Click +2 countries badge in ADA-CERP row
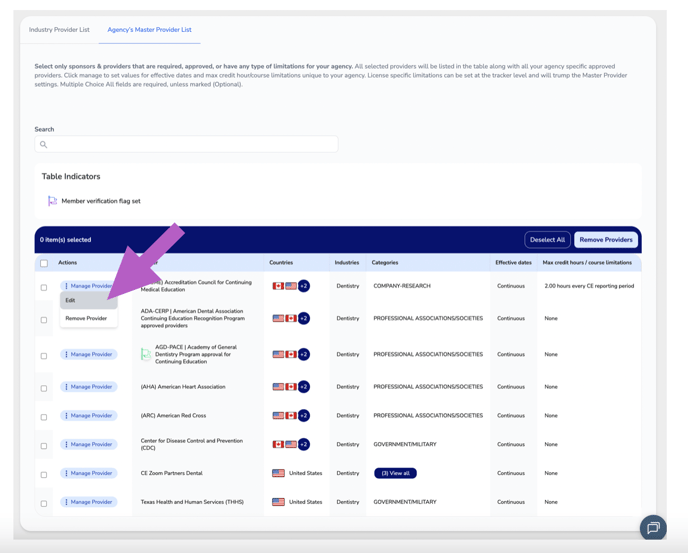Viewport: 688px width, 553px height. [x=304, y=318]
